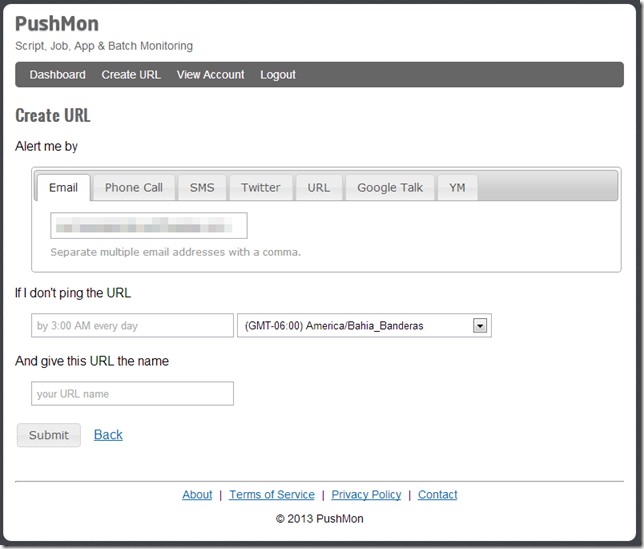The width and height of the screenshot is (644, 549).
Task: Open the Dashboard menu item
Action: point(58,75)
